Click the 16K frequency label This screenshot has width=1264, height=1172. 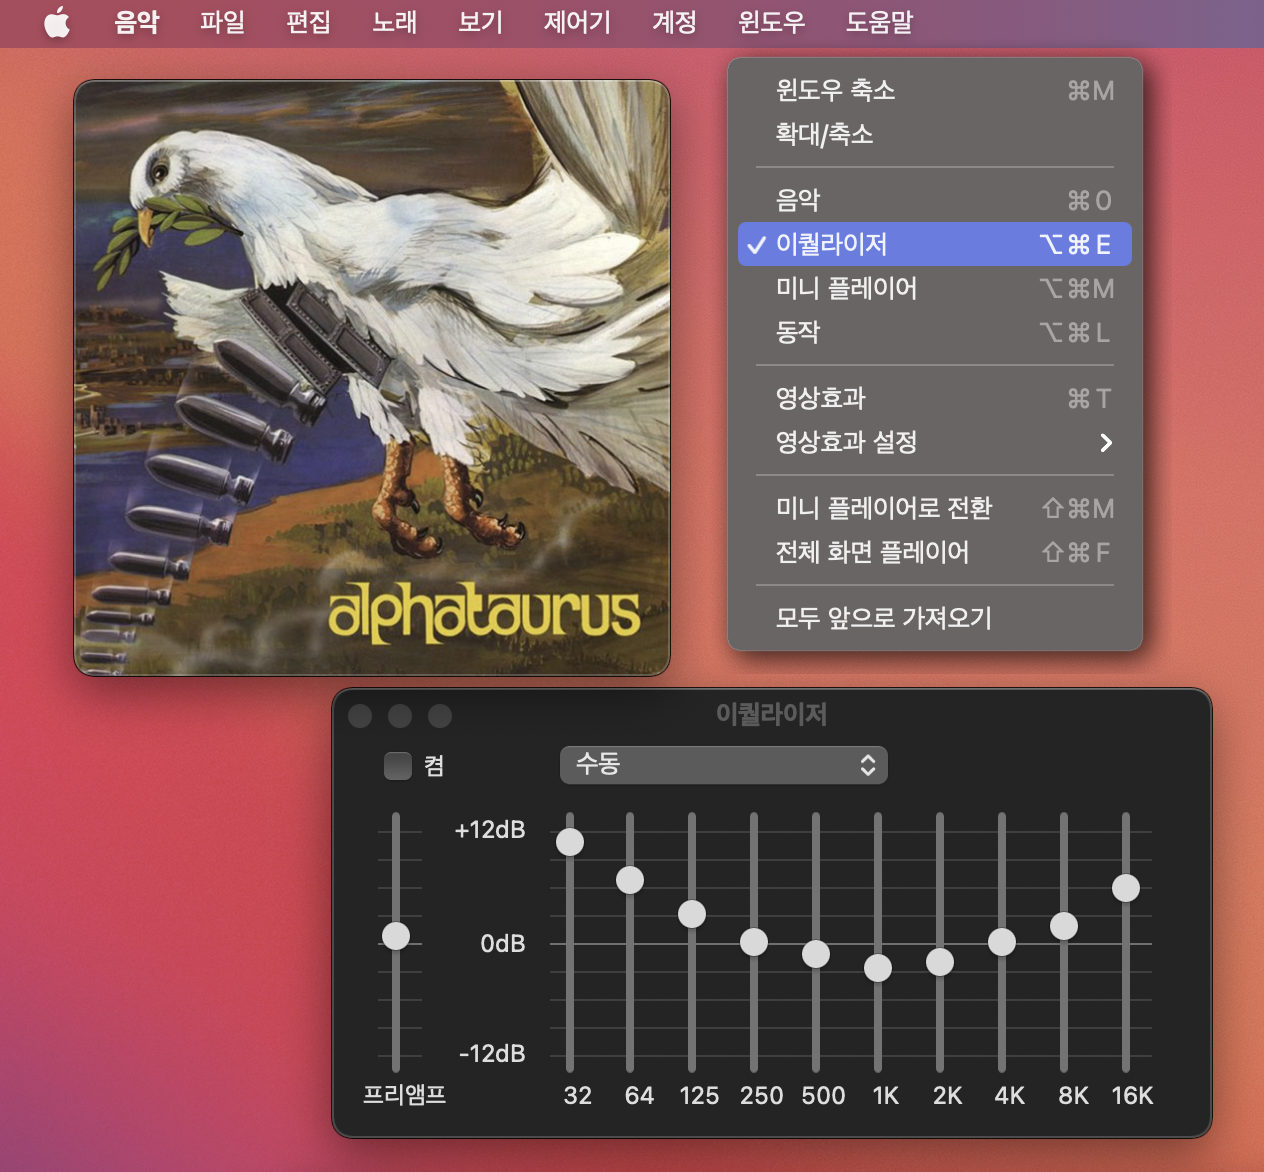(x=1133, y=1096)
